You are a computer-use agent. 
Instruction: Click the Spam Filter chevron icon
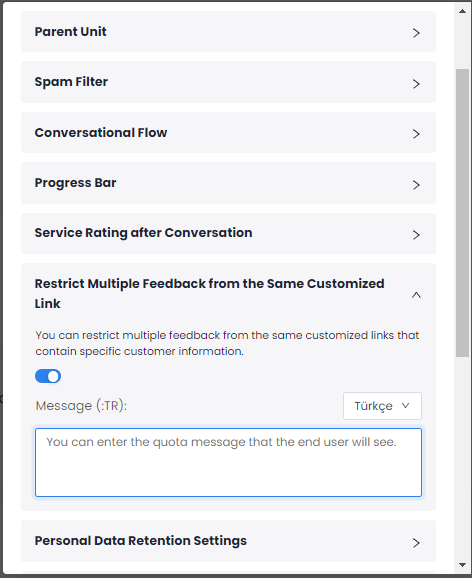[x=416, y=84]
